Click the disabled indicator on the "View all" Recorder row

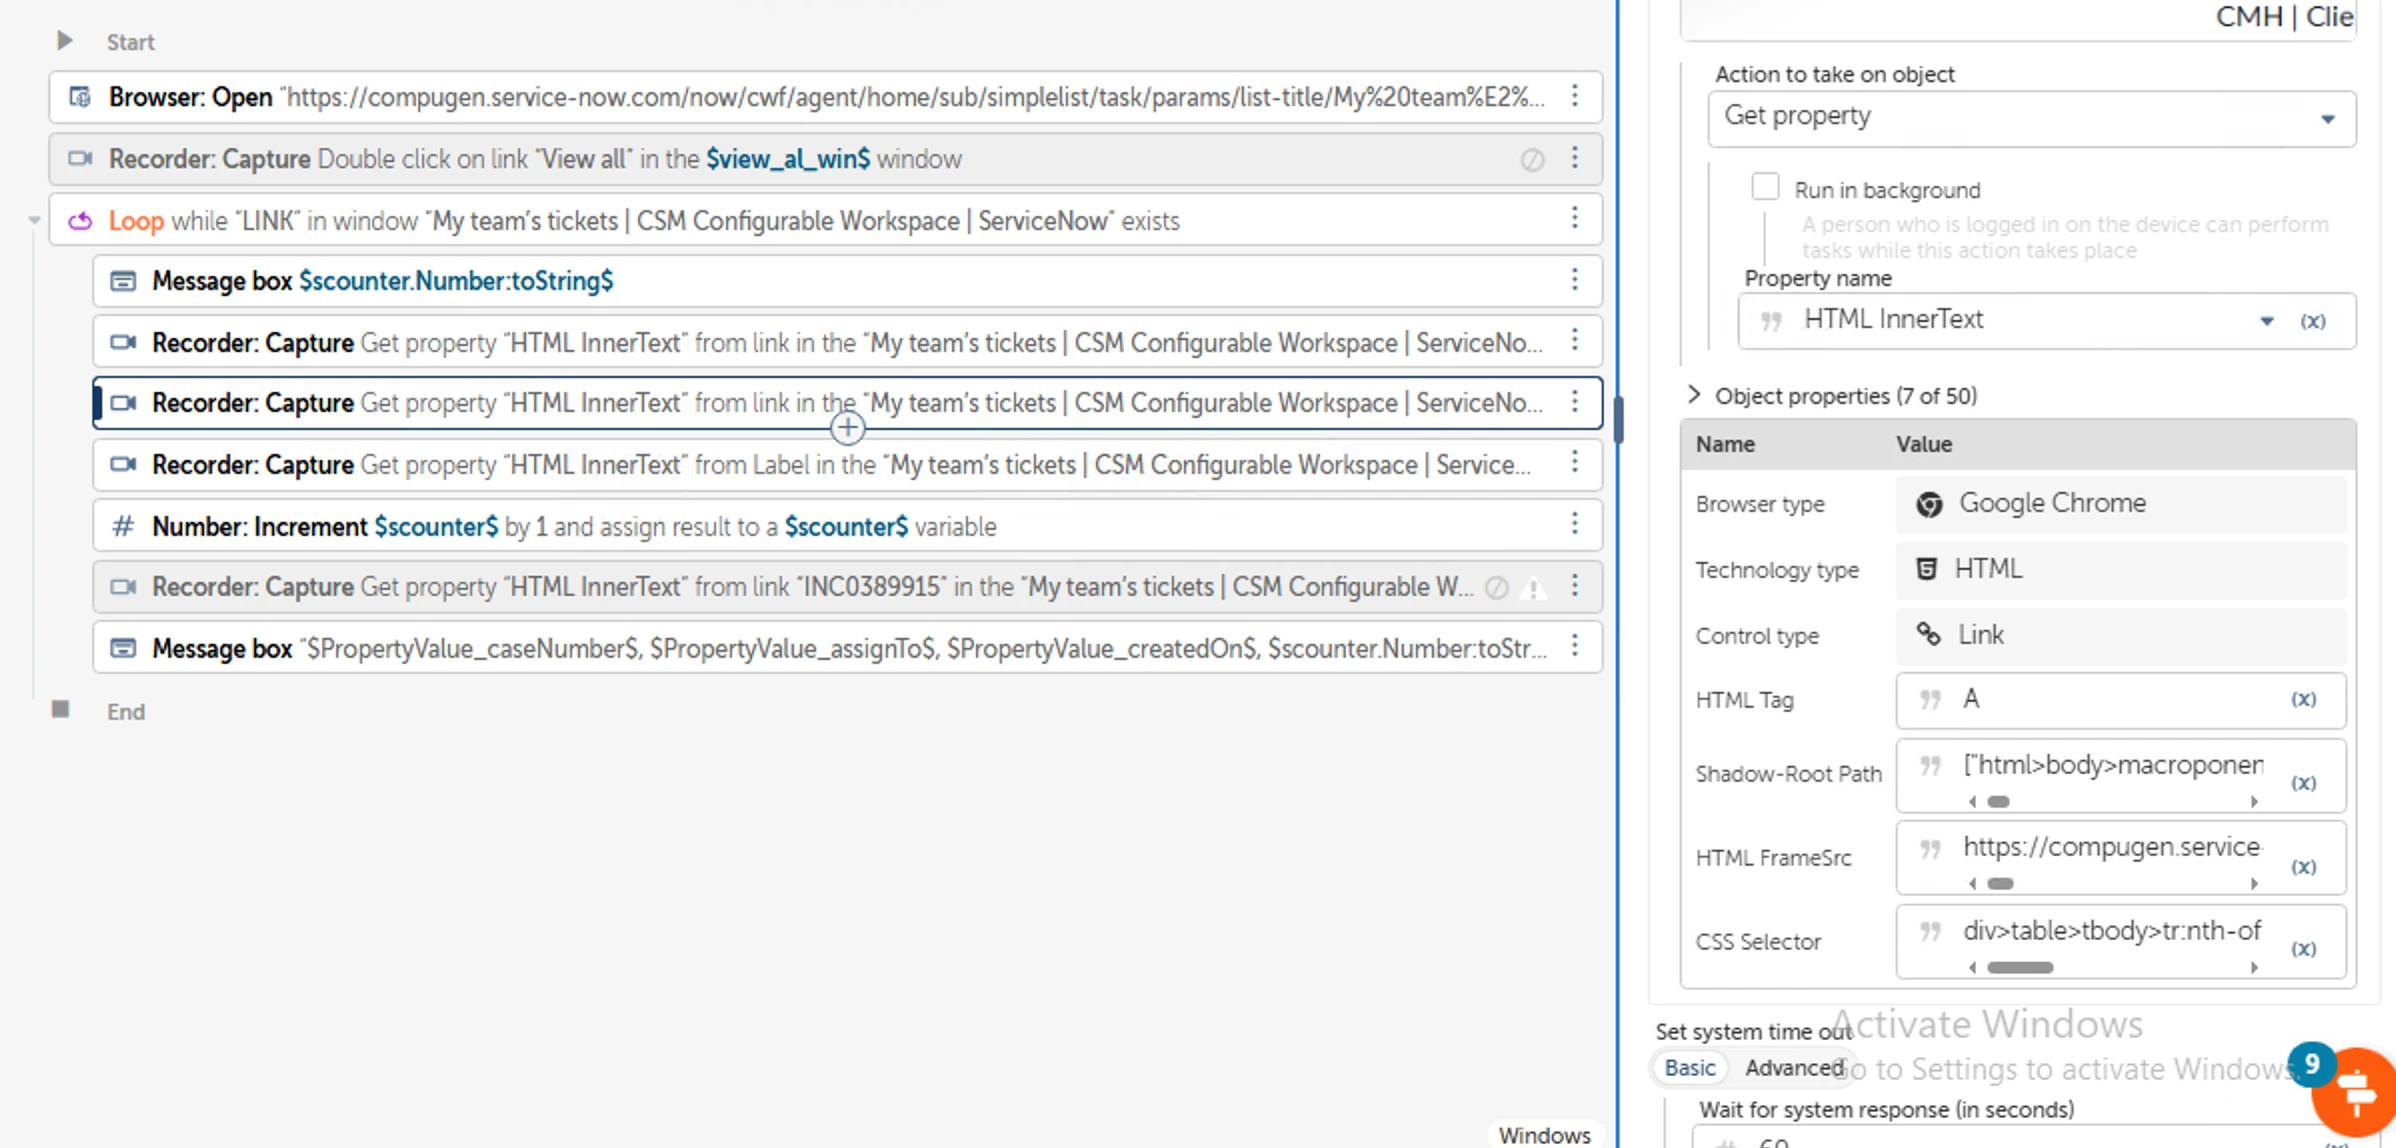click(1532, 160)
